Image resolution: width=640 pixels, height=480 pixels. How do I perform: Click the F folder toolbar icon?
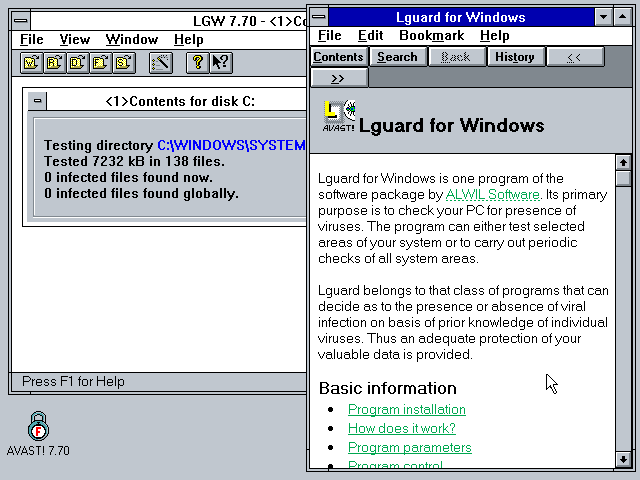point(100,63)
